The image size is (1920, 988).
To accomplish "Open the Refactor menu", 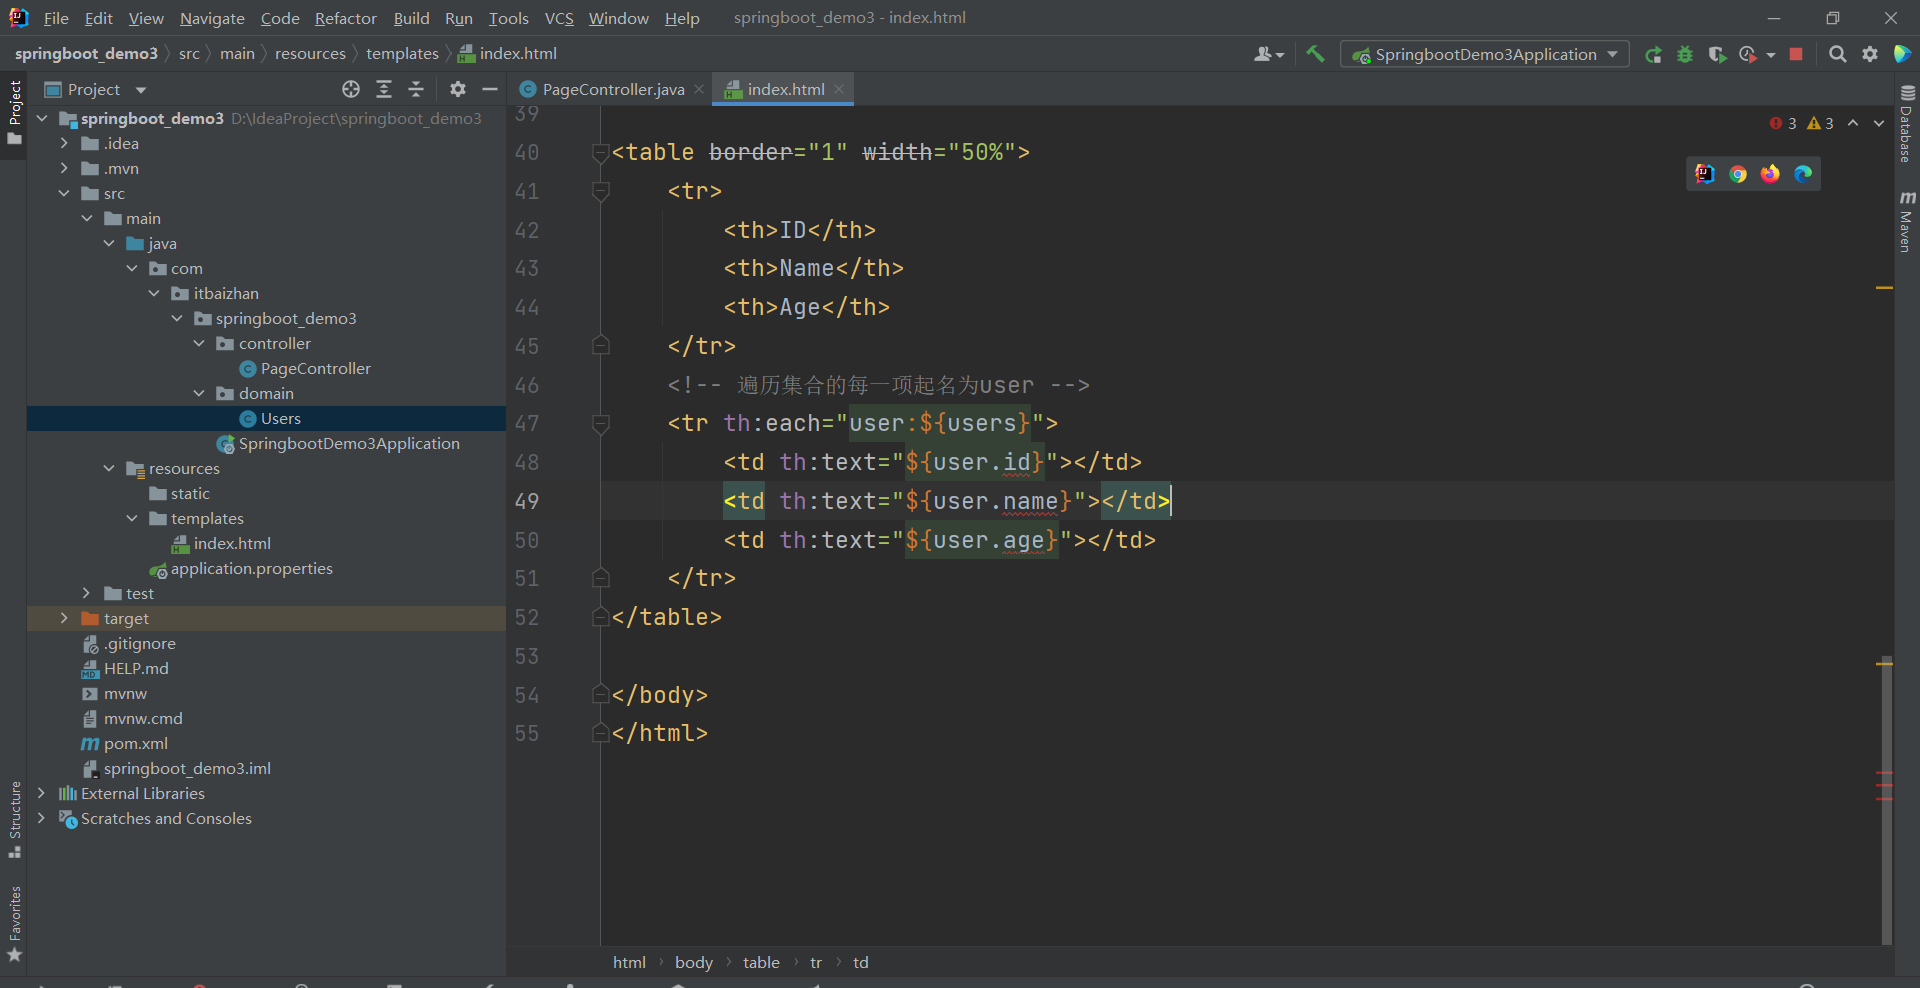I will [345, 18].
